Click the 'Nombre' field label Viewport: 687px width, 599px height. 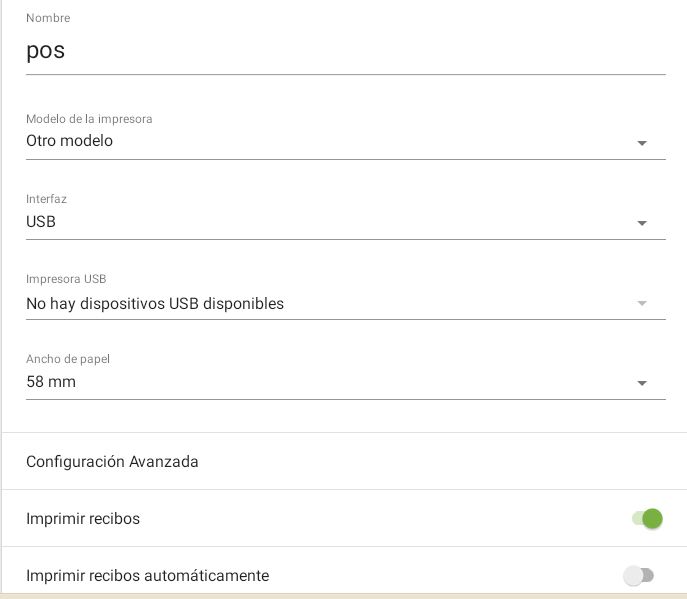(48, 18)
